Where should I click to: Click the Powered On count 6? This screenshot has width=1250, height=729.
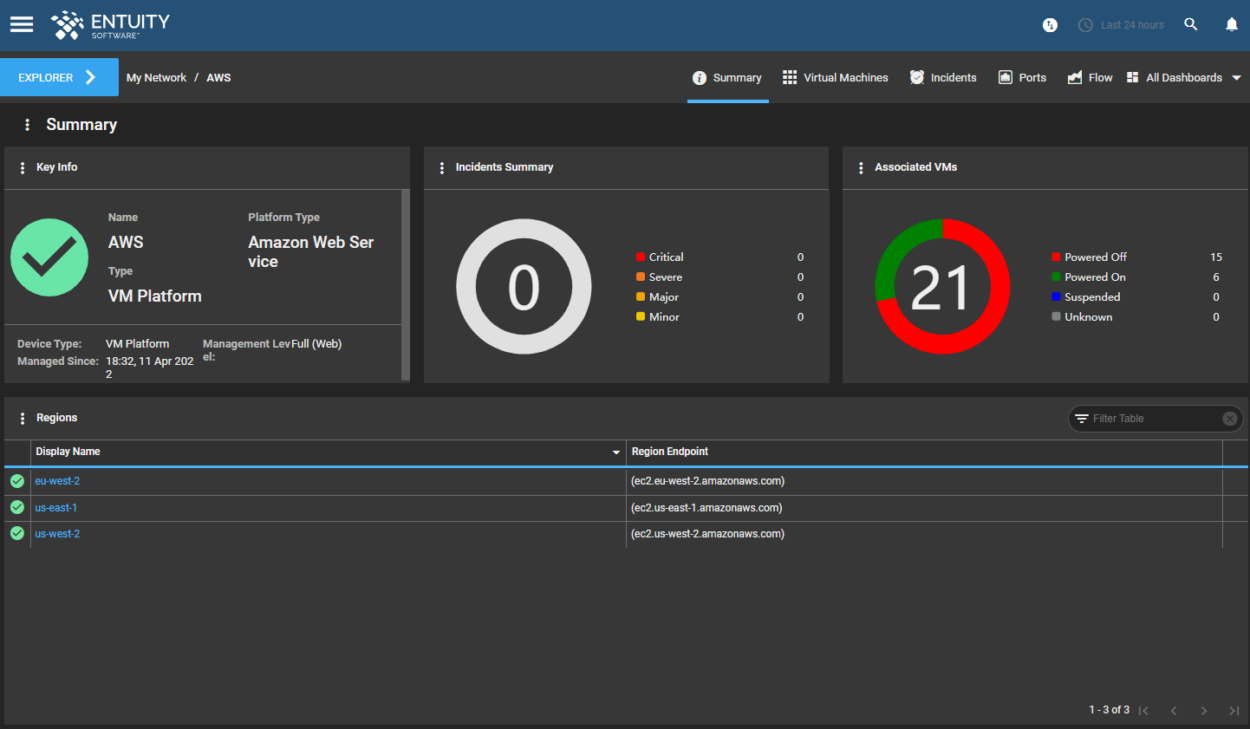[1216, 277]
